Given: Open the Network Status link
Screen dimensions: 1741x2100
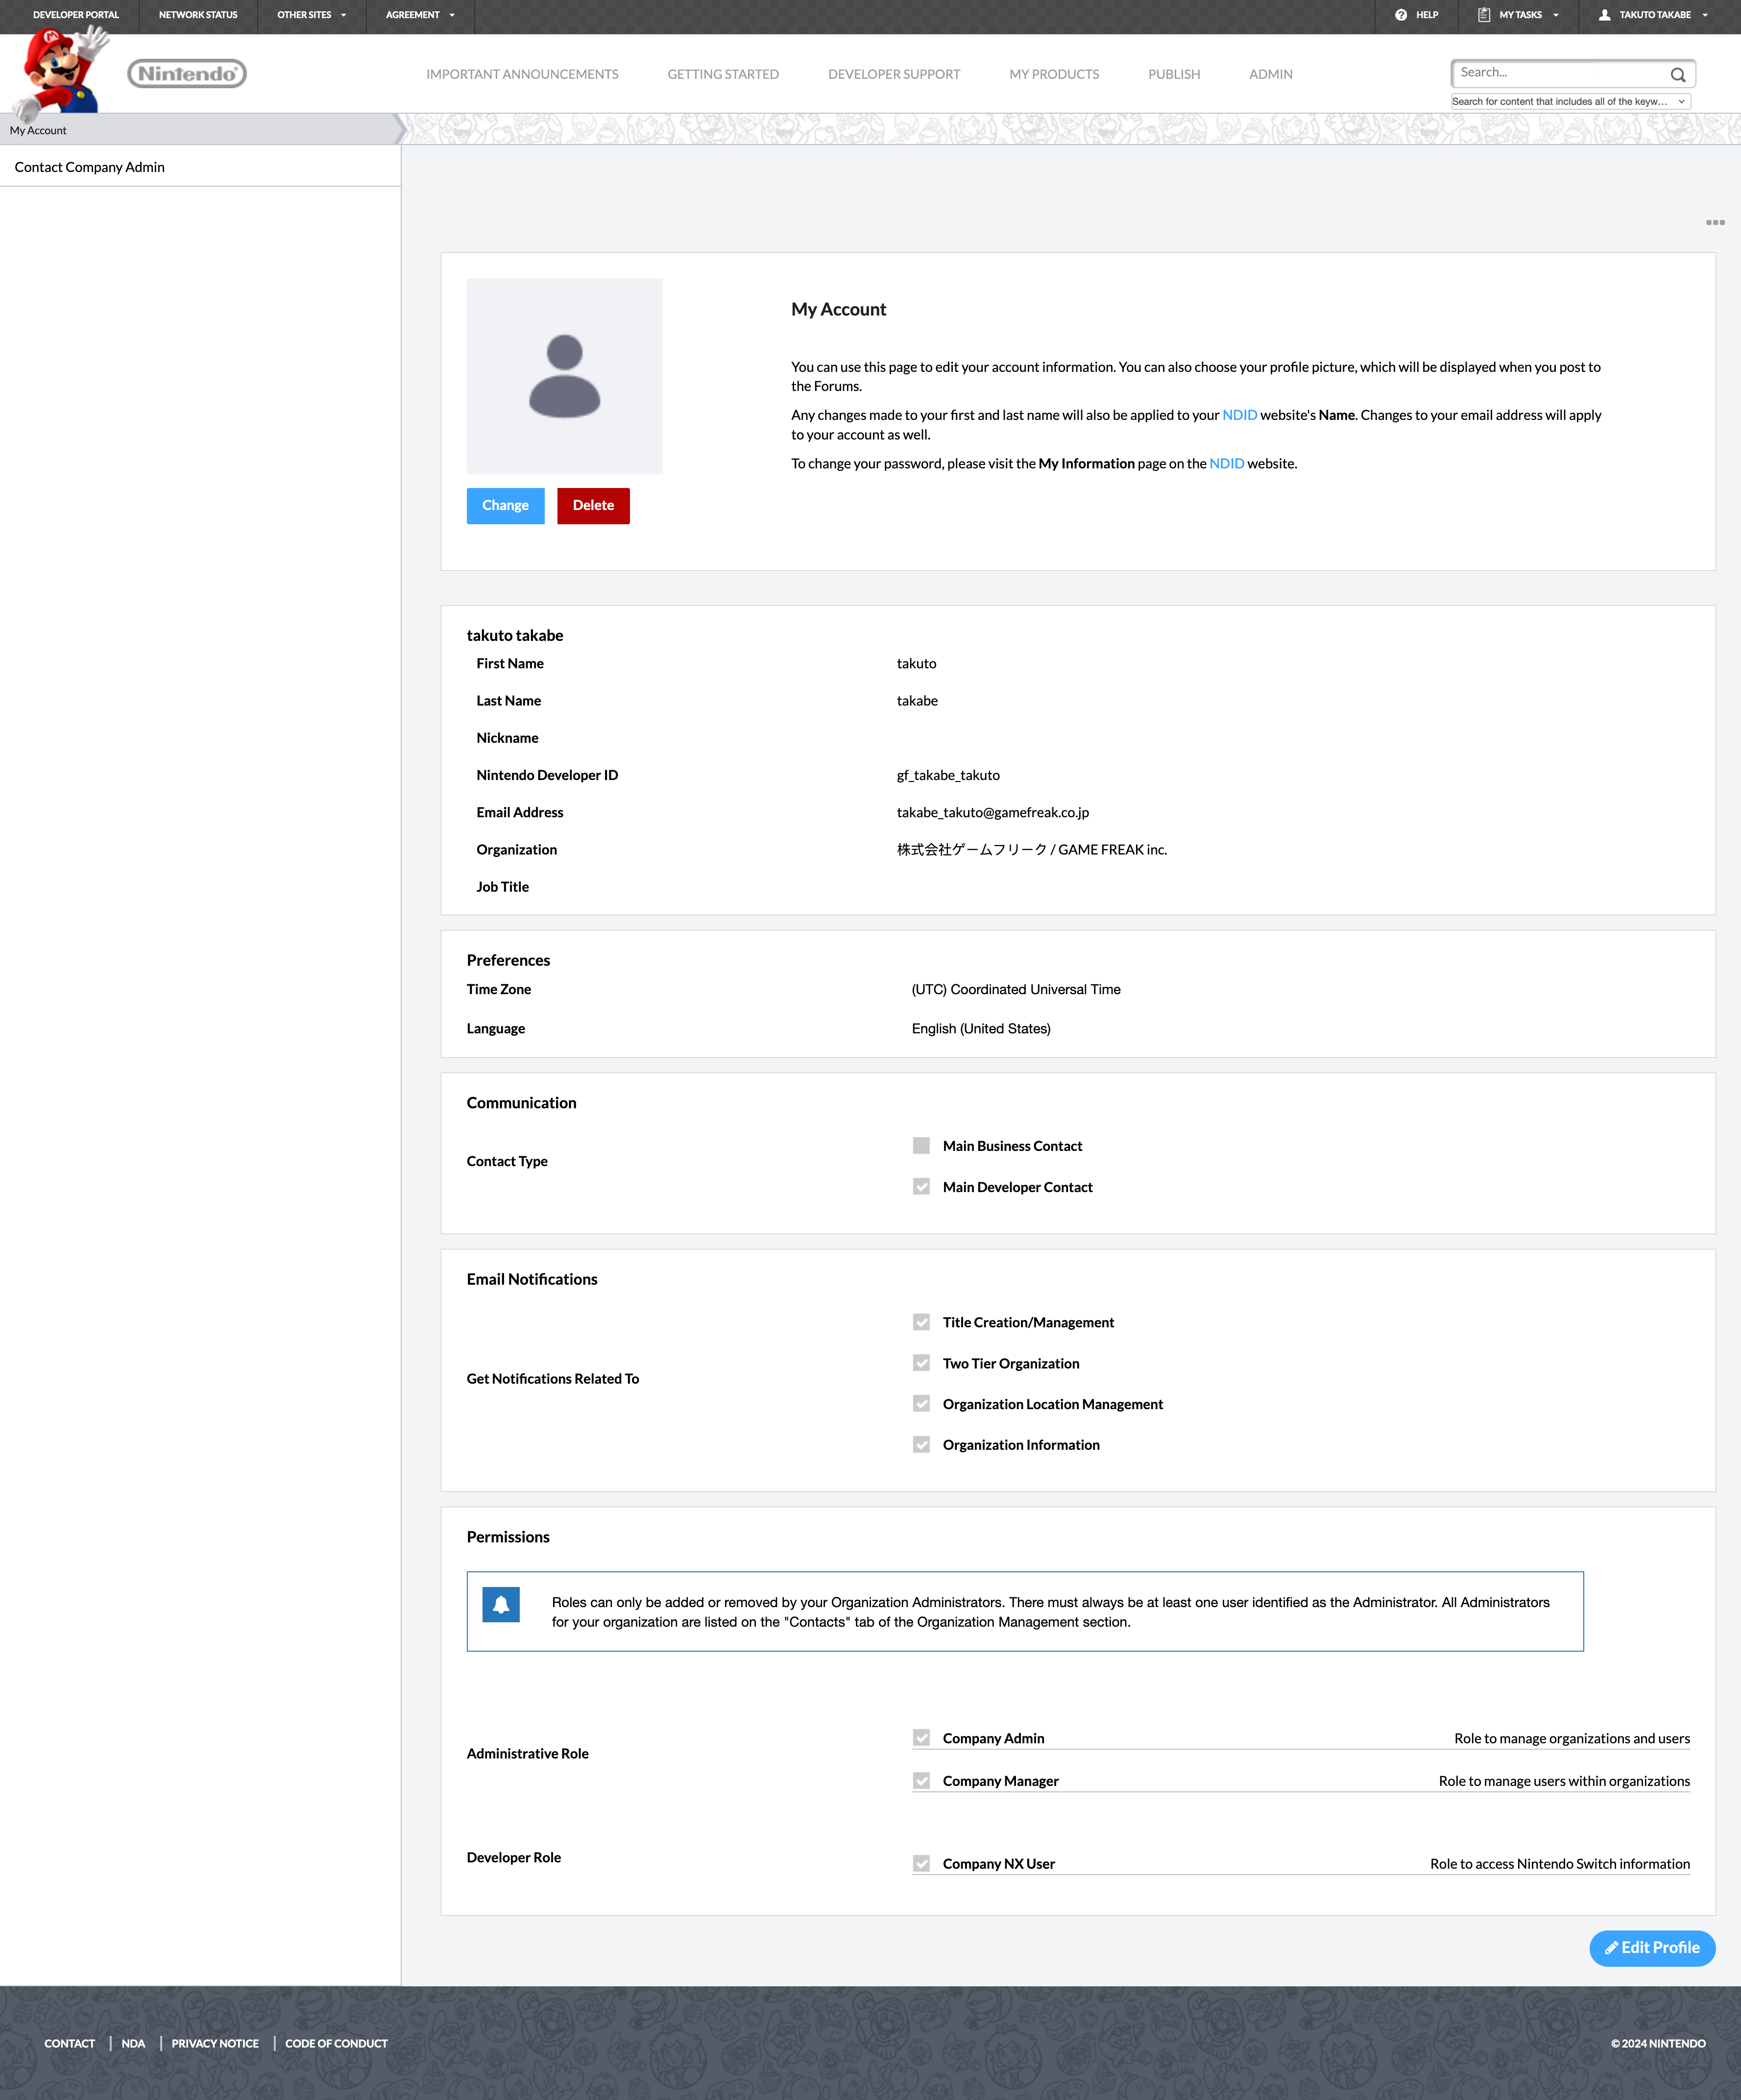Looking at the screenshot, I should coord(198,15).
